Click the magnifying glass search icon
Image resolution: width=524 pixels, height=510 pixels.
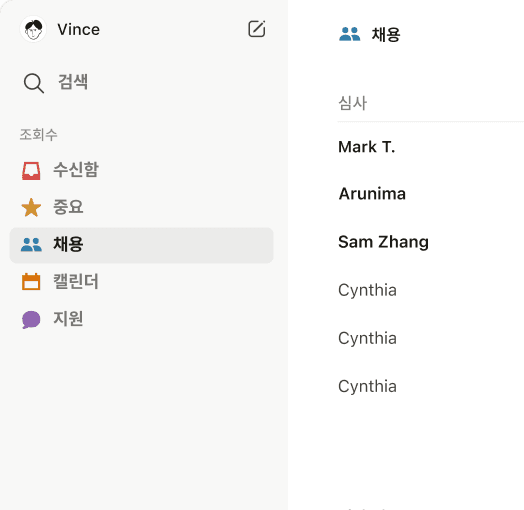coord(34,83)
